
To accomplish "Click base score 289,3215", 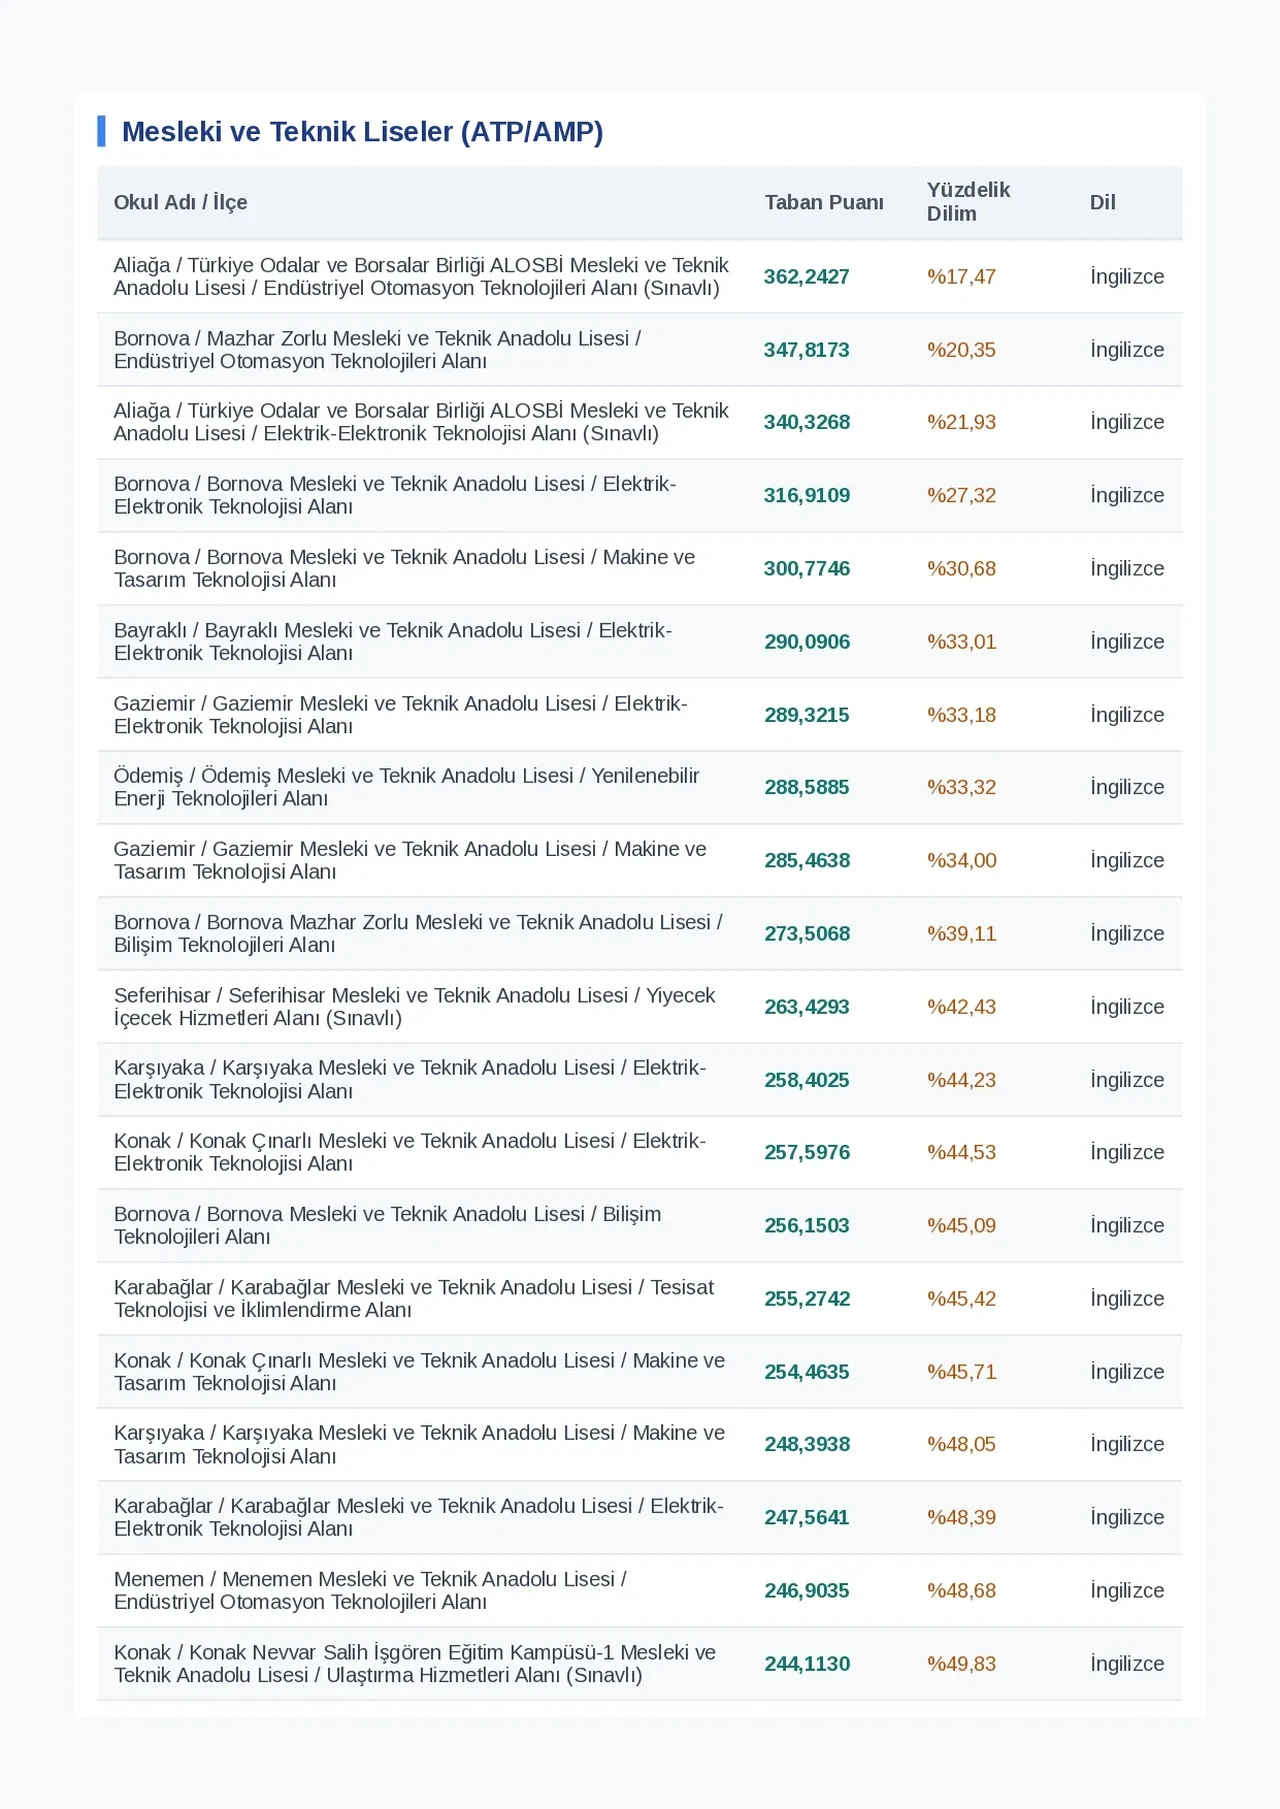I will [x=807, y=715].
